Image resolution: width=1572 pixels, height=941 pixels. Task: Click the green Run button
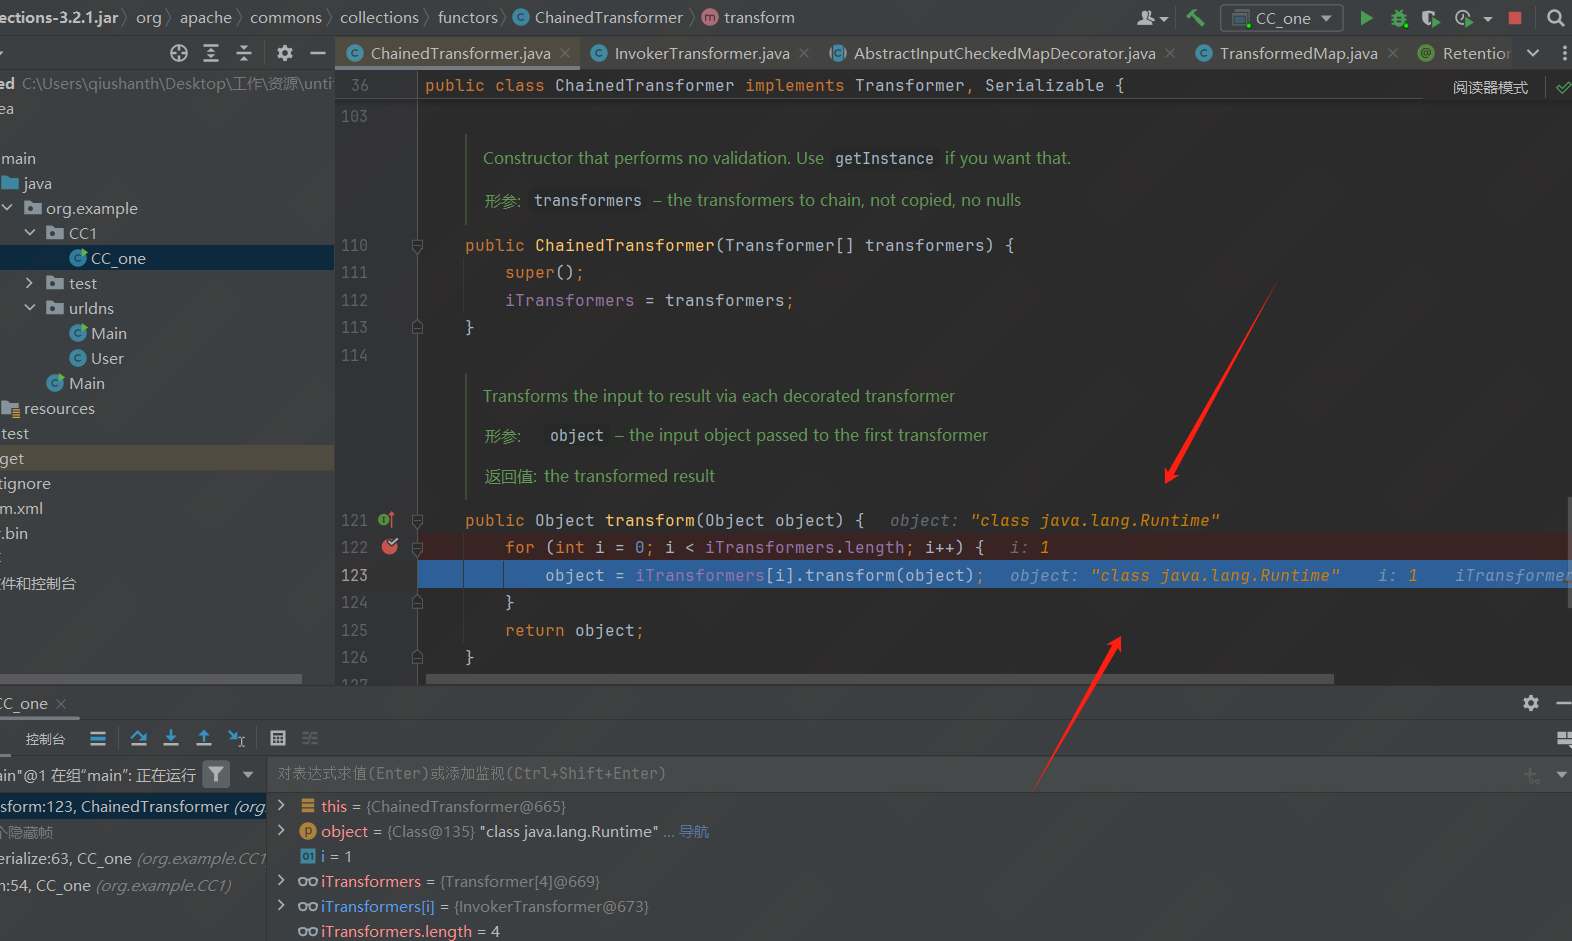pyautogui.click(x=1366, y=18)
